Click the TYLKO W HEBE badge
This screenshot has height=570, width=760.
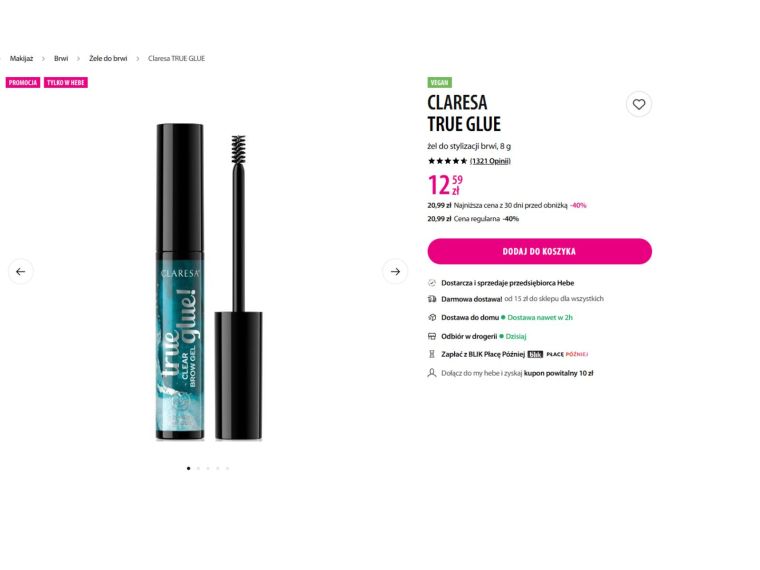point(66,82)
